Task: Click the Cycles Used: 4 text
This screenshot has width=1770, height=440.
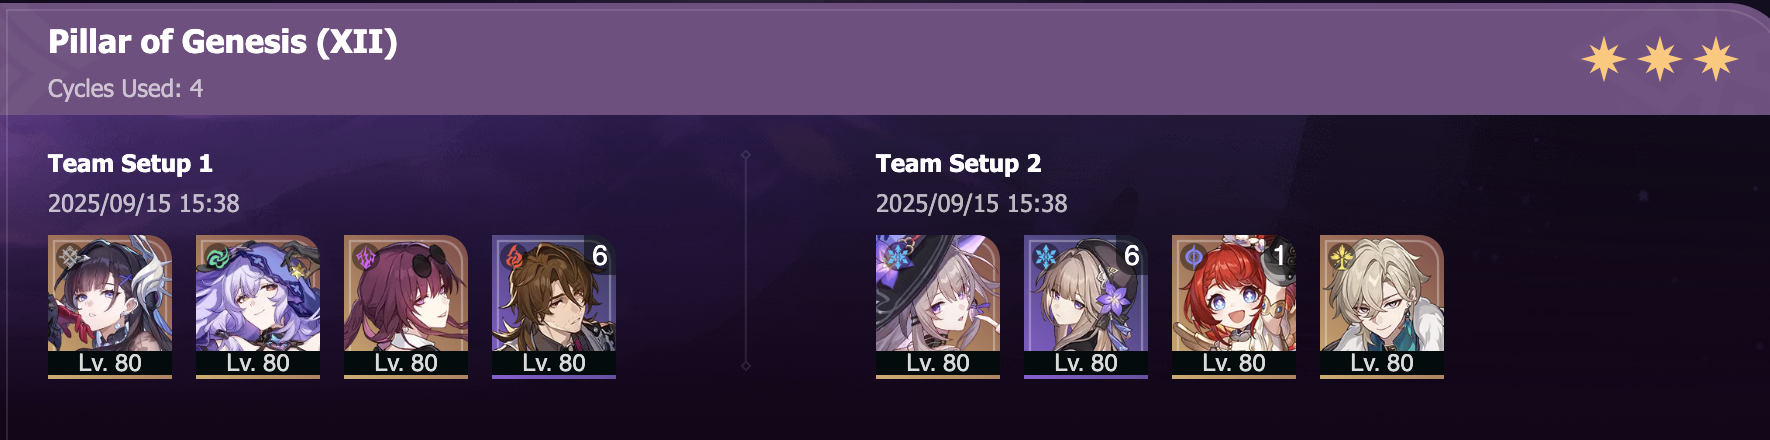Action: pyautogui.click(x=125, y=89)
